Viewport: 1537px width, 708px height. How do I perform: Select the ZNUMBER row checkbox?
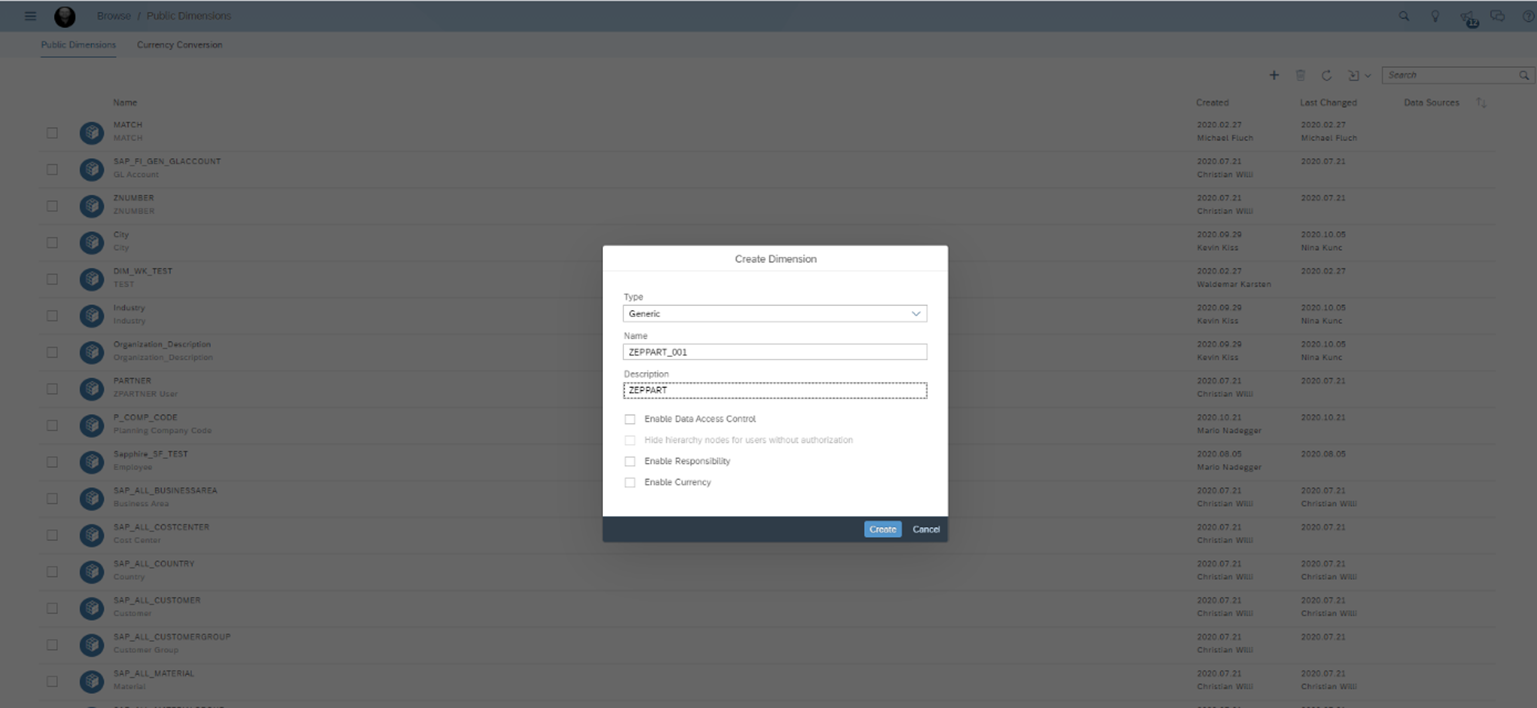pyautogui.click(x=52, y=205)
